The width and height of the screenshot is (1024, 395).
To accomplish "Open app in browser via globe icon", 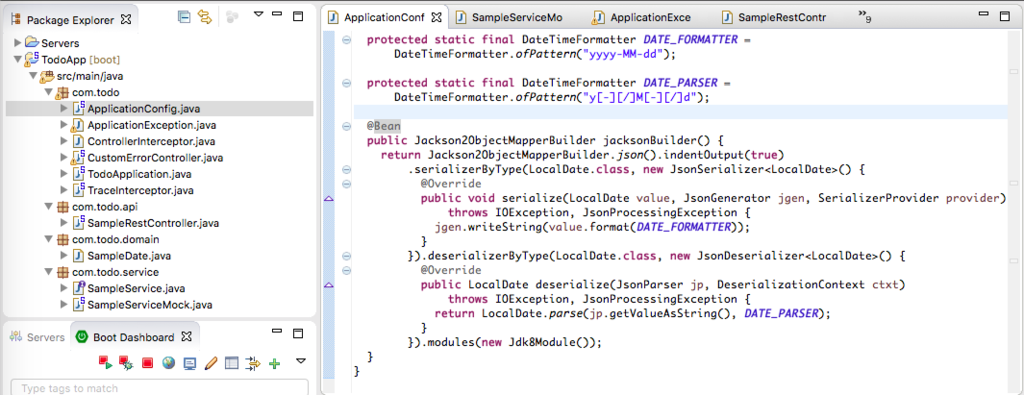I will (168, 363).
